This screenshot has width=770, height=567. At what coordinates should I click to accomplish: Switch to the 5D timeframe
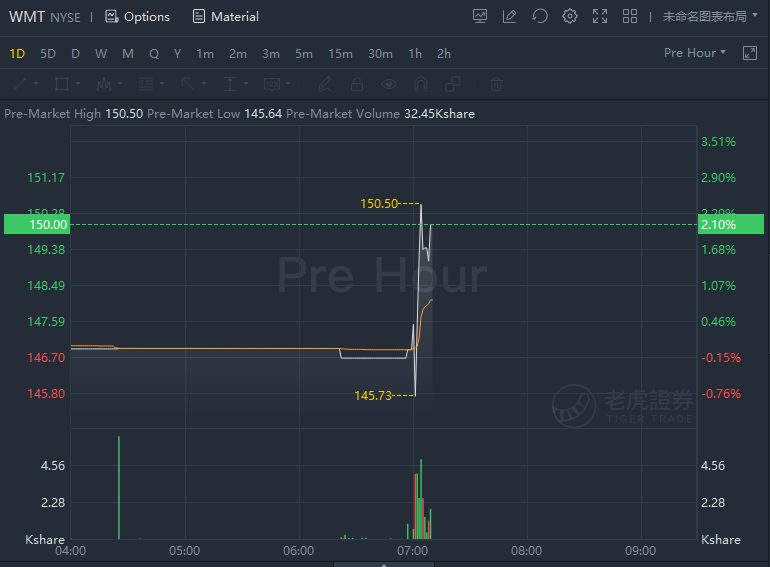pos(48,54)
